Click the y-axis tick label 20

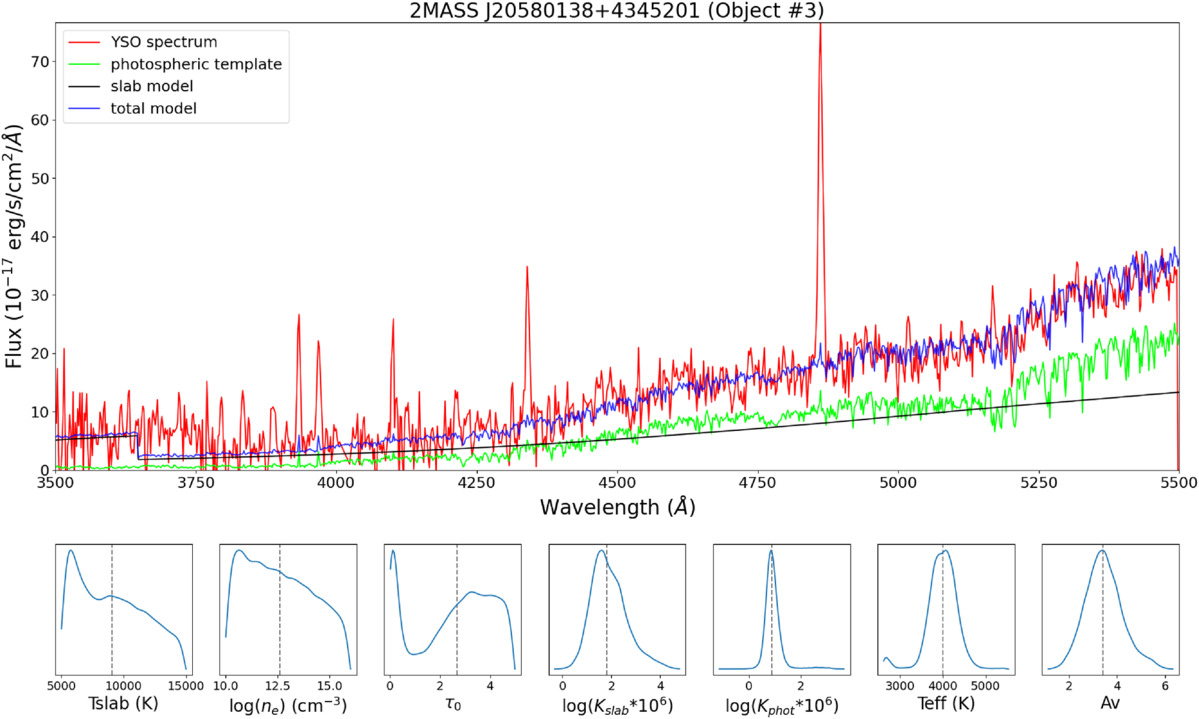[40, 353]
